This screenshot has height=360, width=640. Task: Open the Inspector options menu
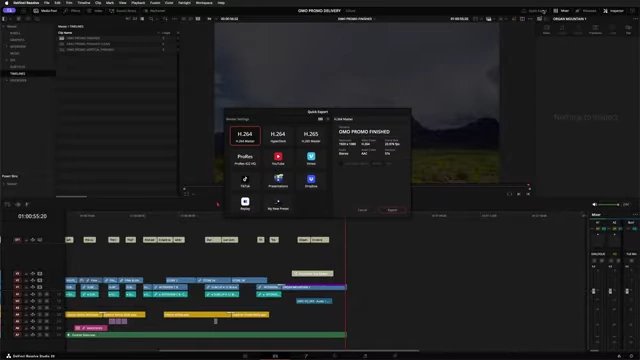tap(634, 19)
